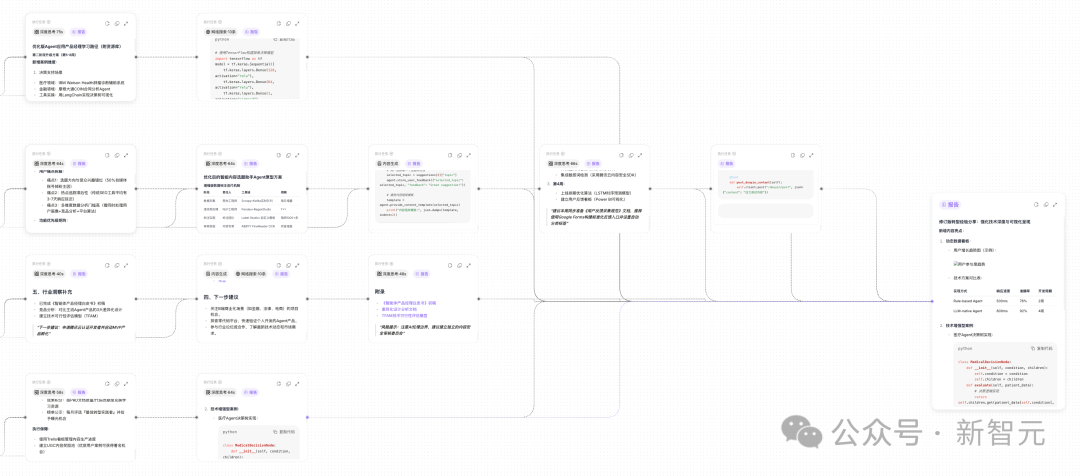Select 网络搜索 10条 badge on 下一步建议 card
Viewport: 1080px width, 476px height.
(x=249, y=273)
